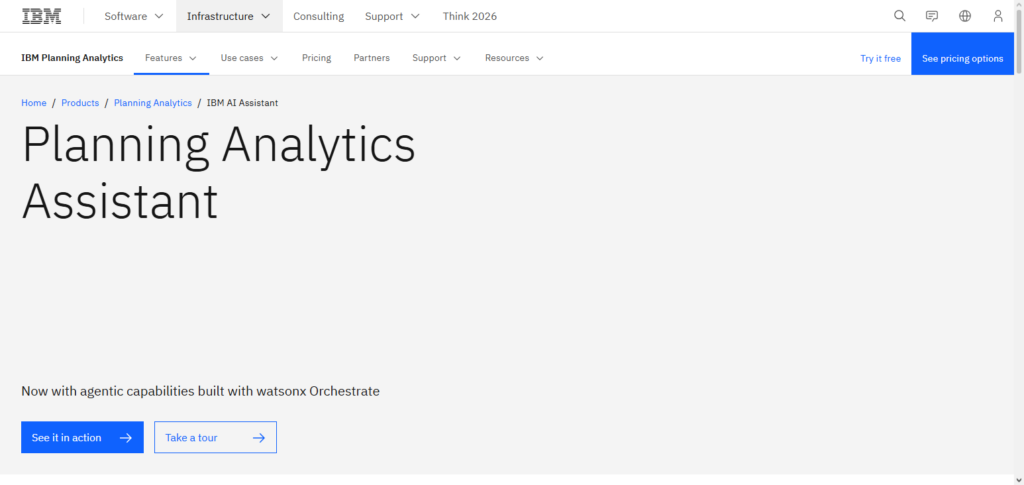The height and width of the screenshot is (485, 1024).
Task: Click the Try it free link
Action: coord(880,59)
